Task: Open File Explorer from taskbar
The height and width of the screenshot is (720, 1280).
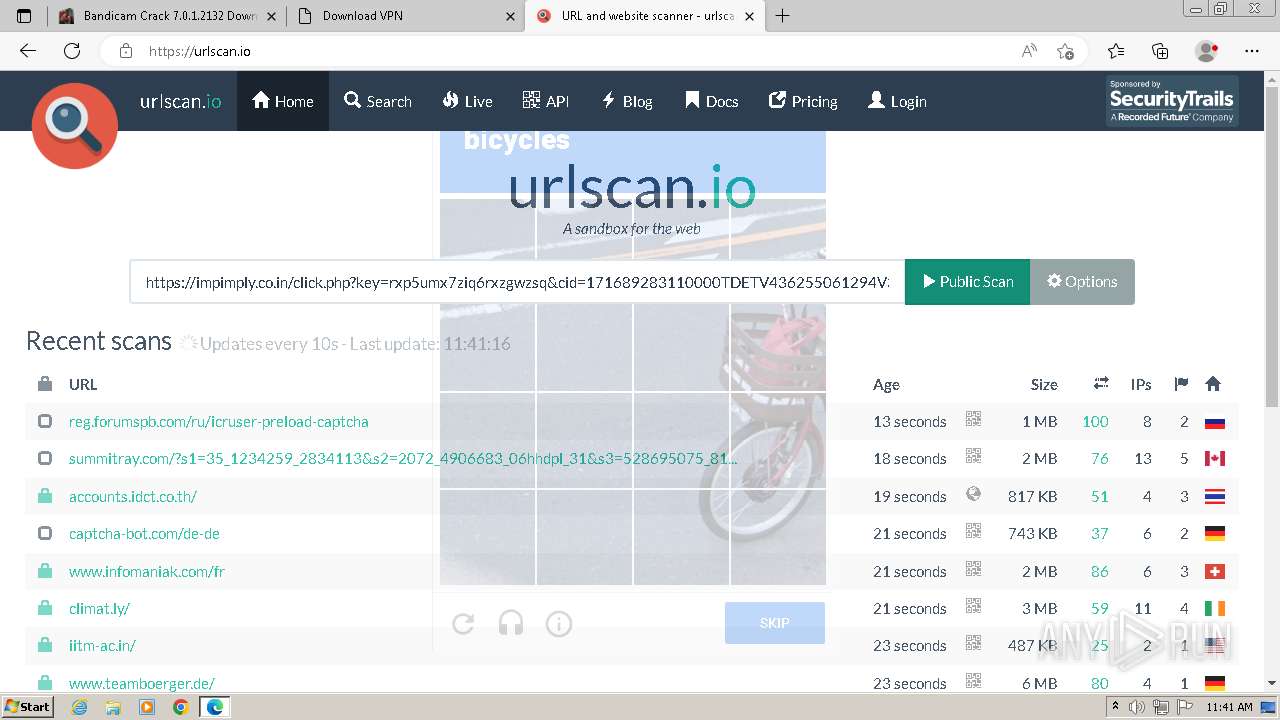Action: [113, 707]
